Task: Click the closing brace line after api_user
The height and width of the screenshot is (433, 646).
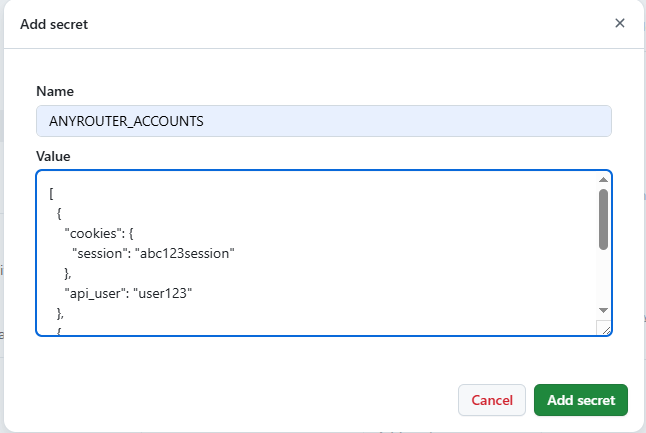Action: tap(60, 314)
